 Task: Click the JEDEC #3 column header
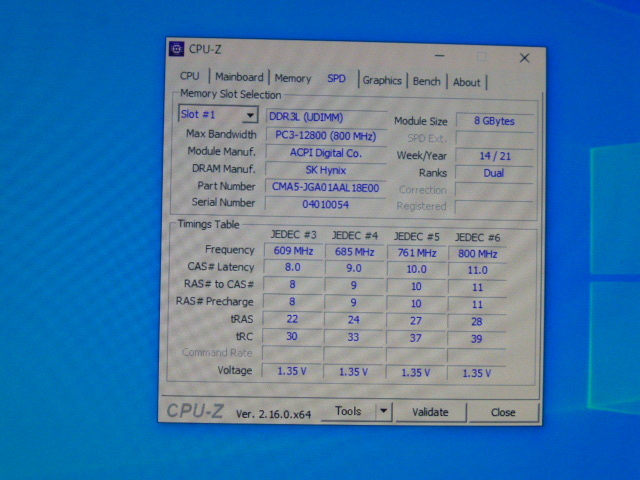[x=293, y=235]
